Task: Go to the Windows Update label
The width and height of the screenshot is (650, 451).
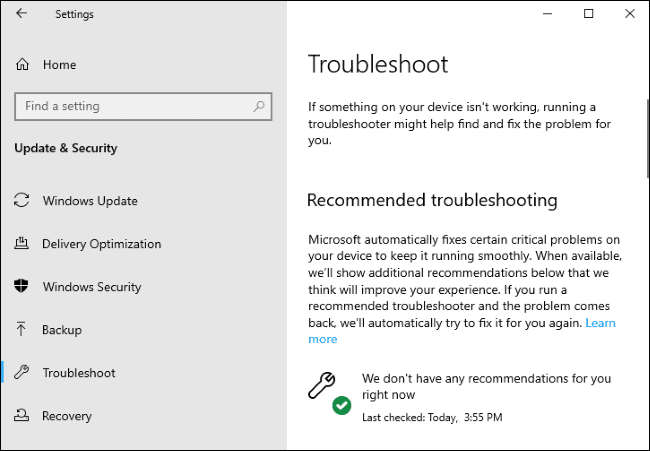Action: [90, 201]
